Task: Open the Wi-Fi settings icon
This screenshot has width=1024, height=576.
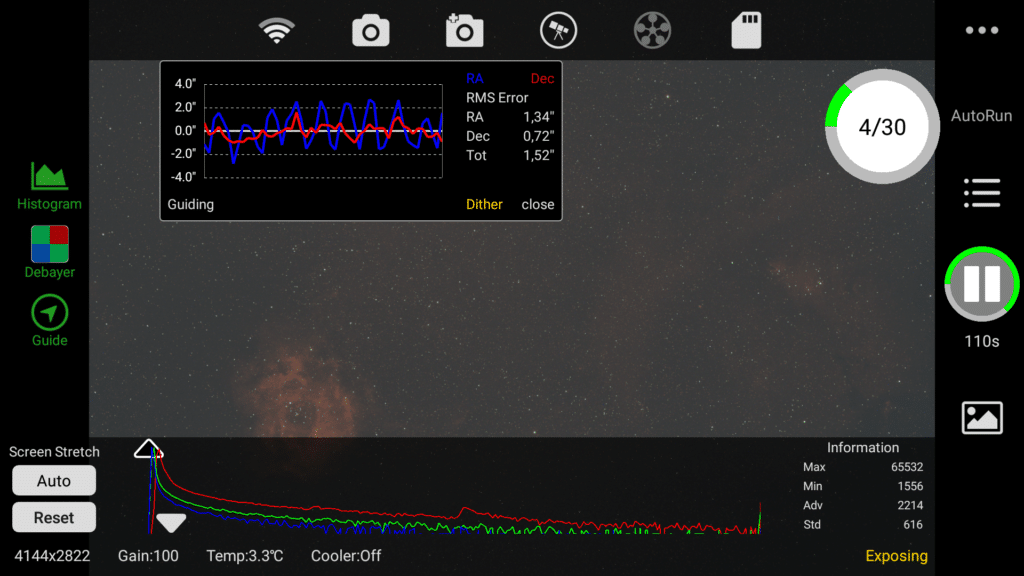Action: (277, 30)
